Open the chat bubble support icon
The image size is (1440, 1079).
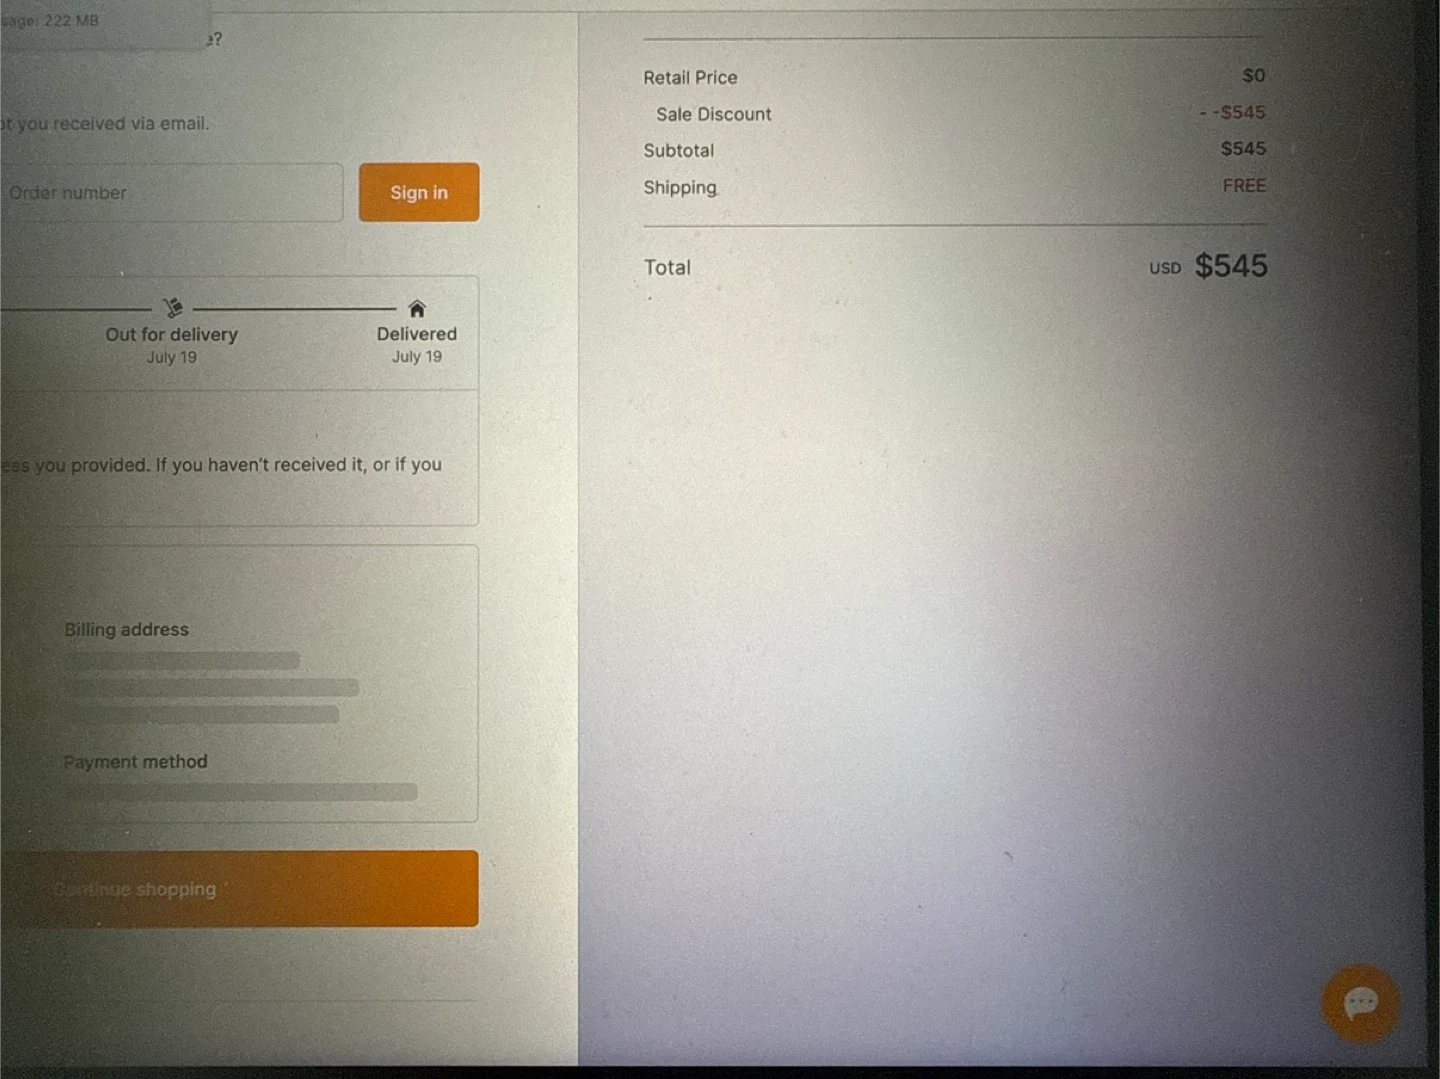(x=1361, y=1003)
